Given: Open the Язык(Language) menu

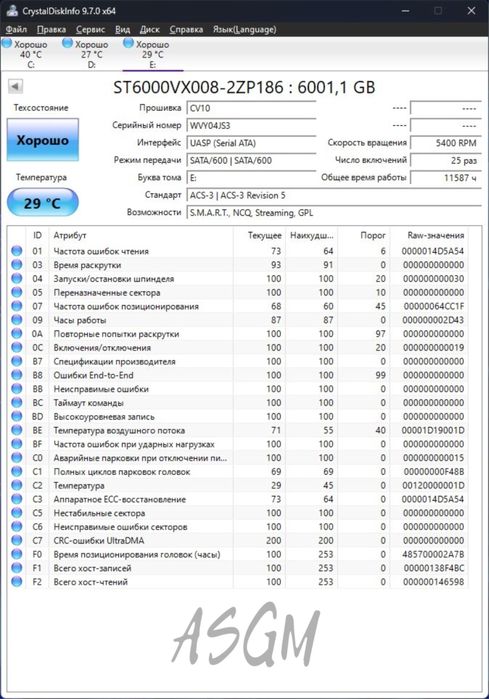Looking at the screenshot, I should coord(244,29).
